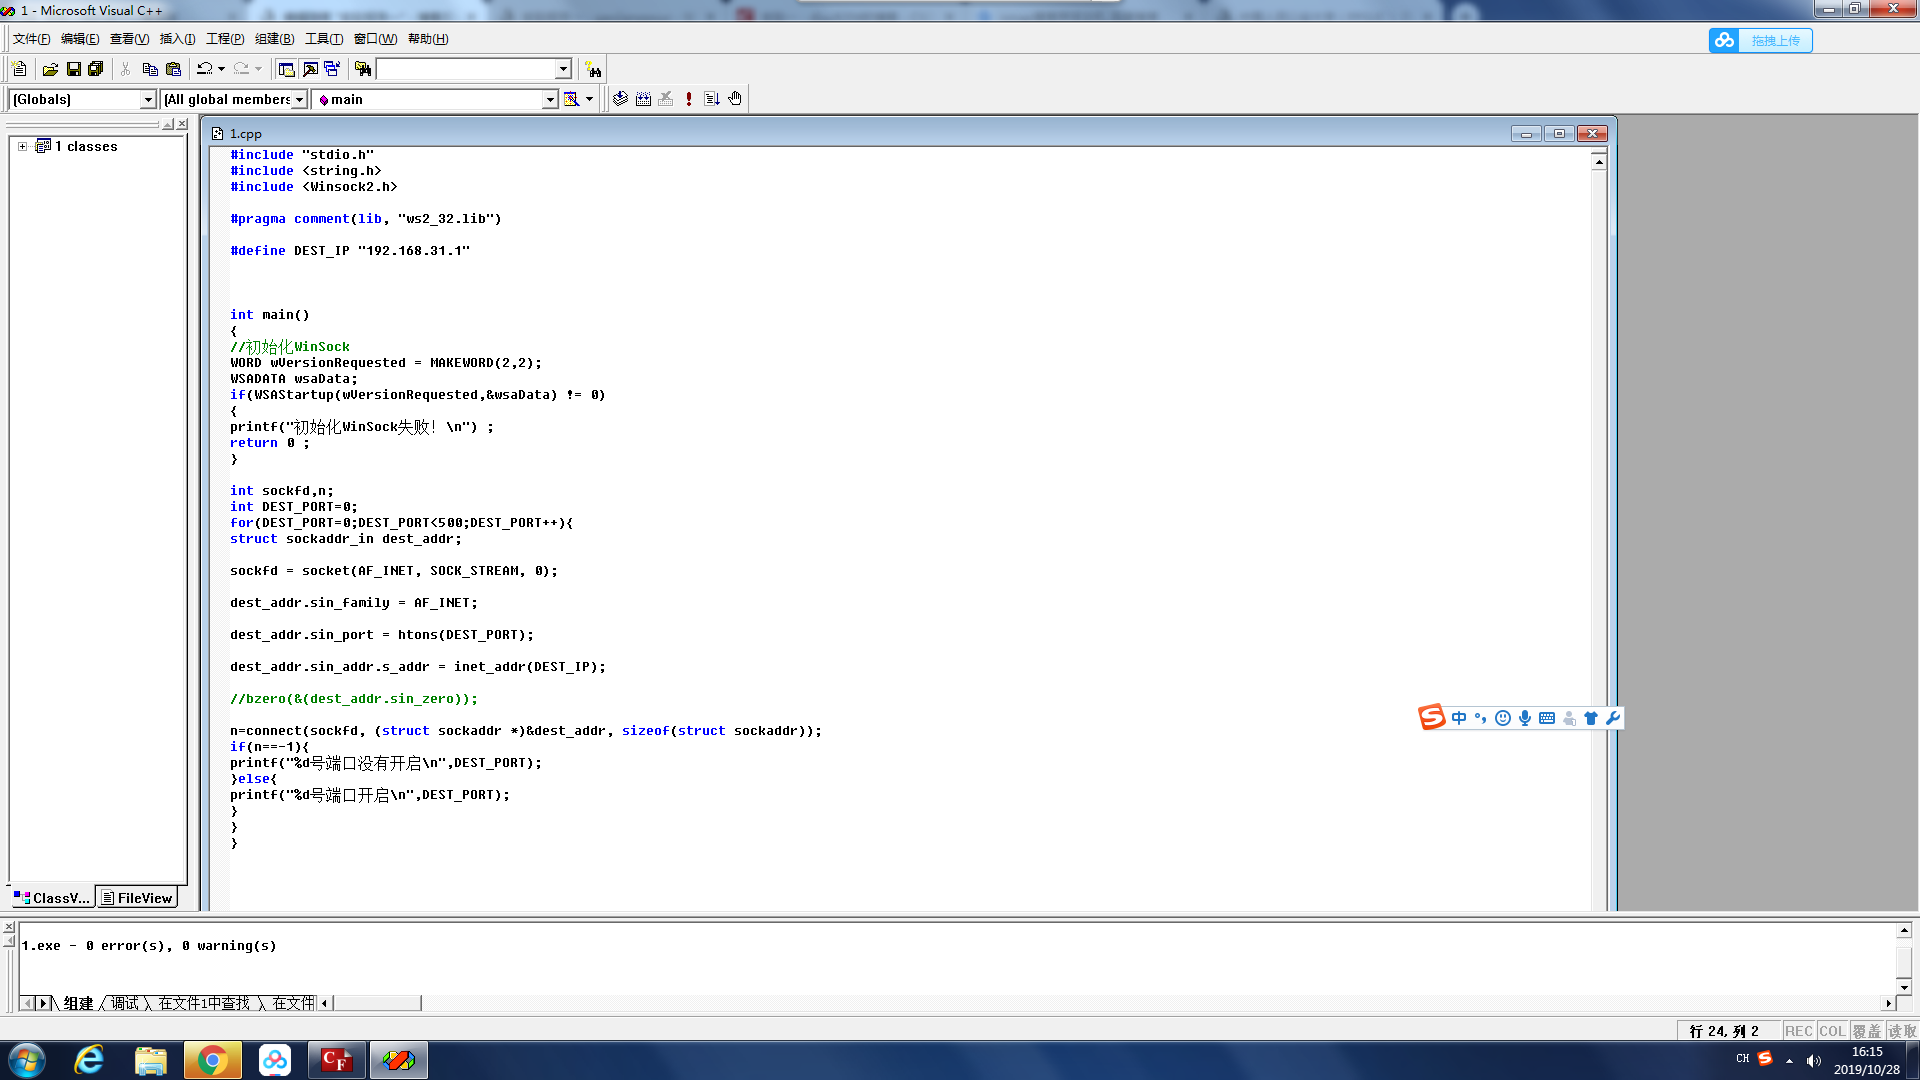Viewport: 1920px width, 1080px height.
Task: Open the main function dropdown
Action: click(x=549, y=99)
